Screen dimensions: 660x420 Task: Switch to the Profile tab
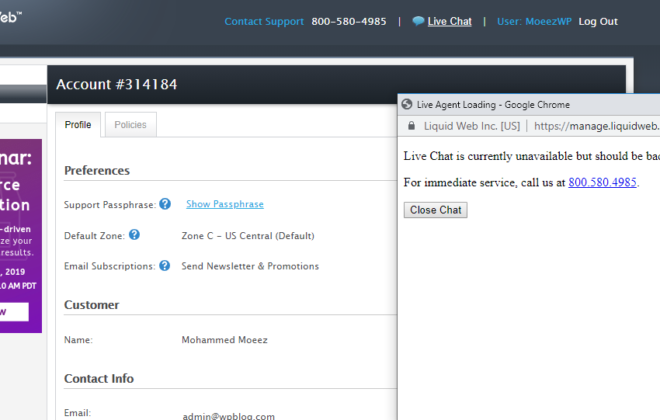[78, 125]
